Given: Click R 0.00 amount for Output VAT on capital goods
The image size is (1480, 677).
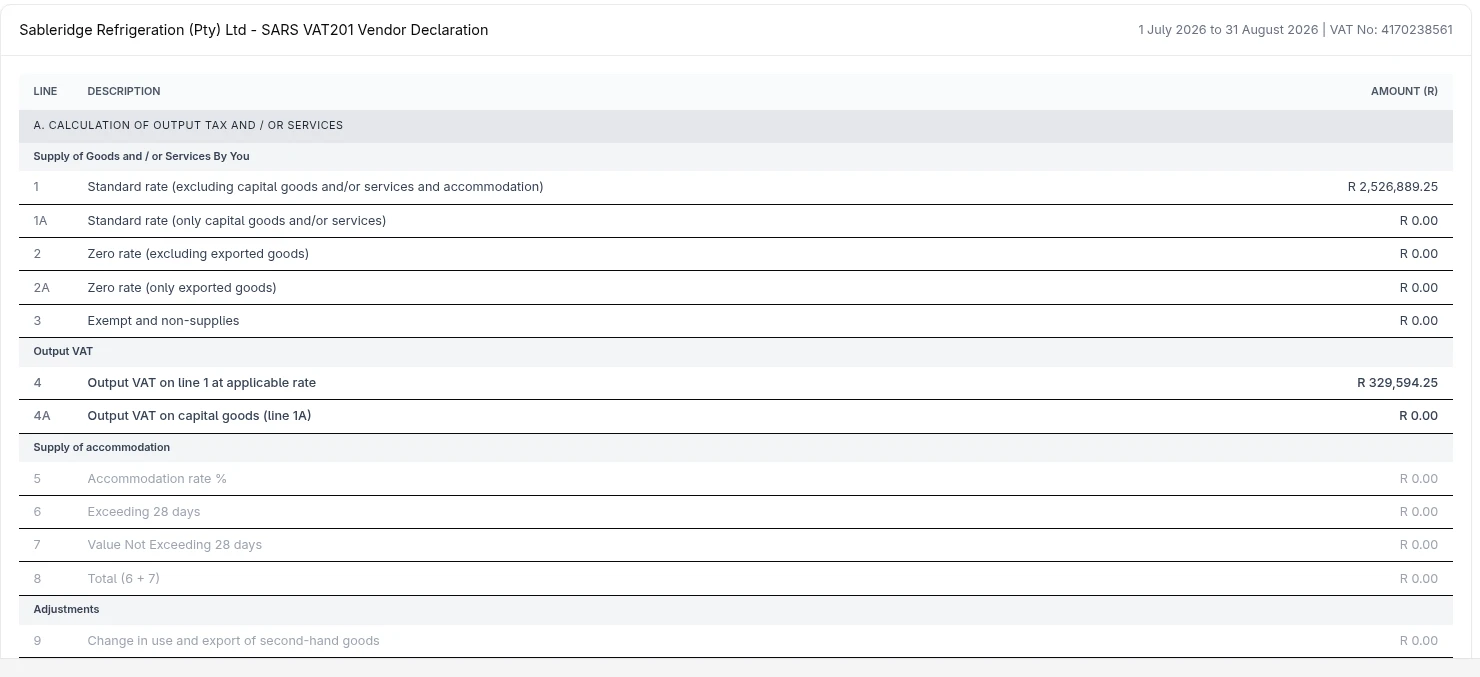Looking at the screenshot, I should coord(1419,416).
